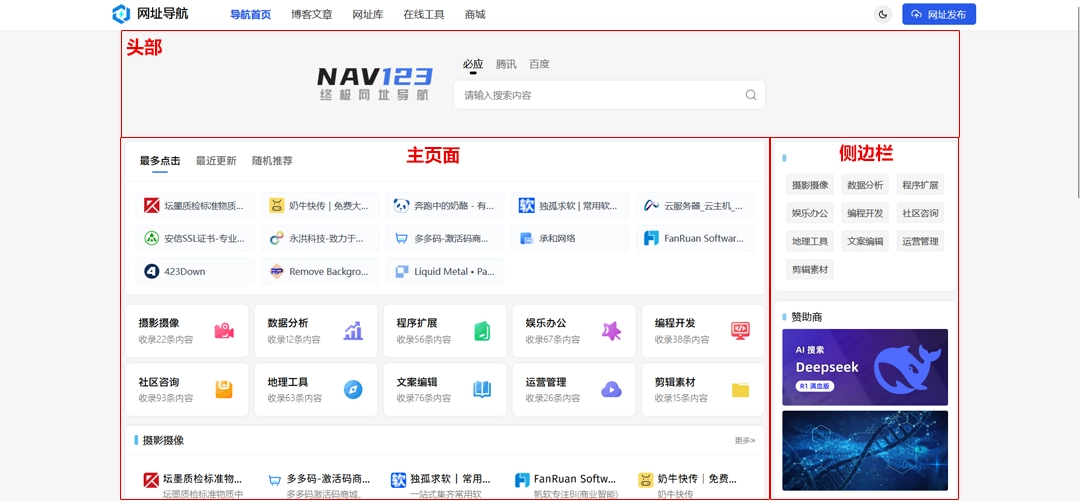
Task: Switch to the 最近更新 tab
Action: [x=216, y=161]
